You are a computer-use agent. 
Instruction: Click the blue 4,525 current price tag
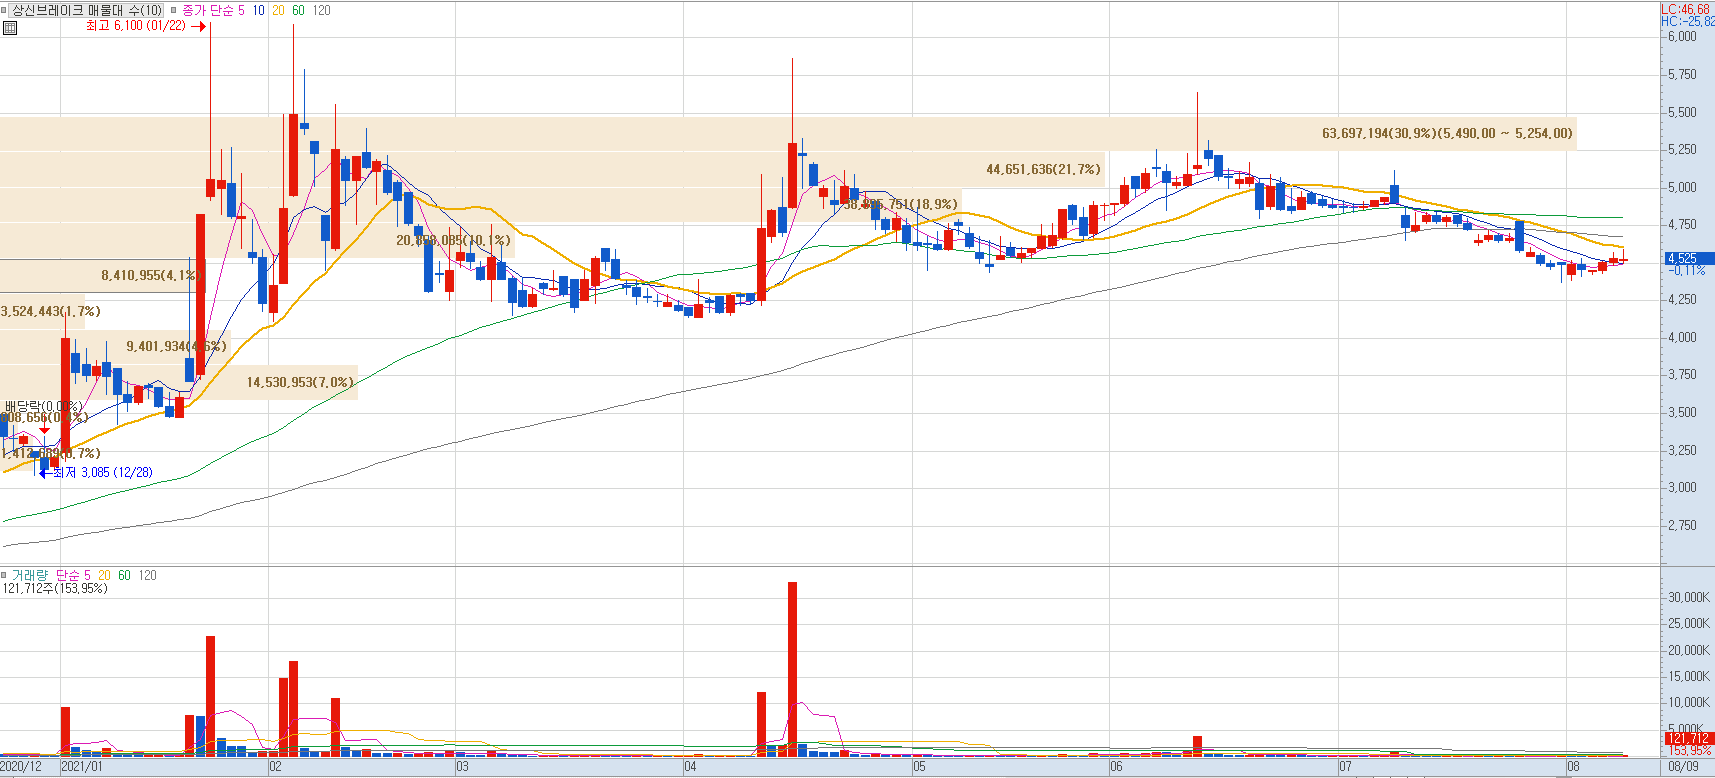click(x=1688, y=258)
